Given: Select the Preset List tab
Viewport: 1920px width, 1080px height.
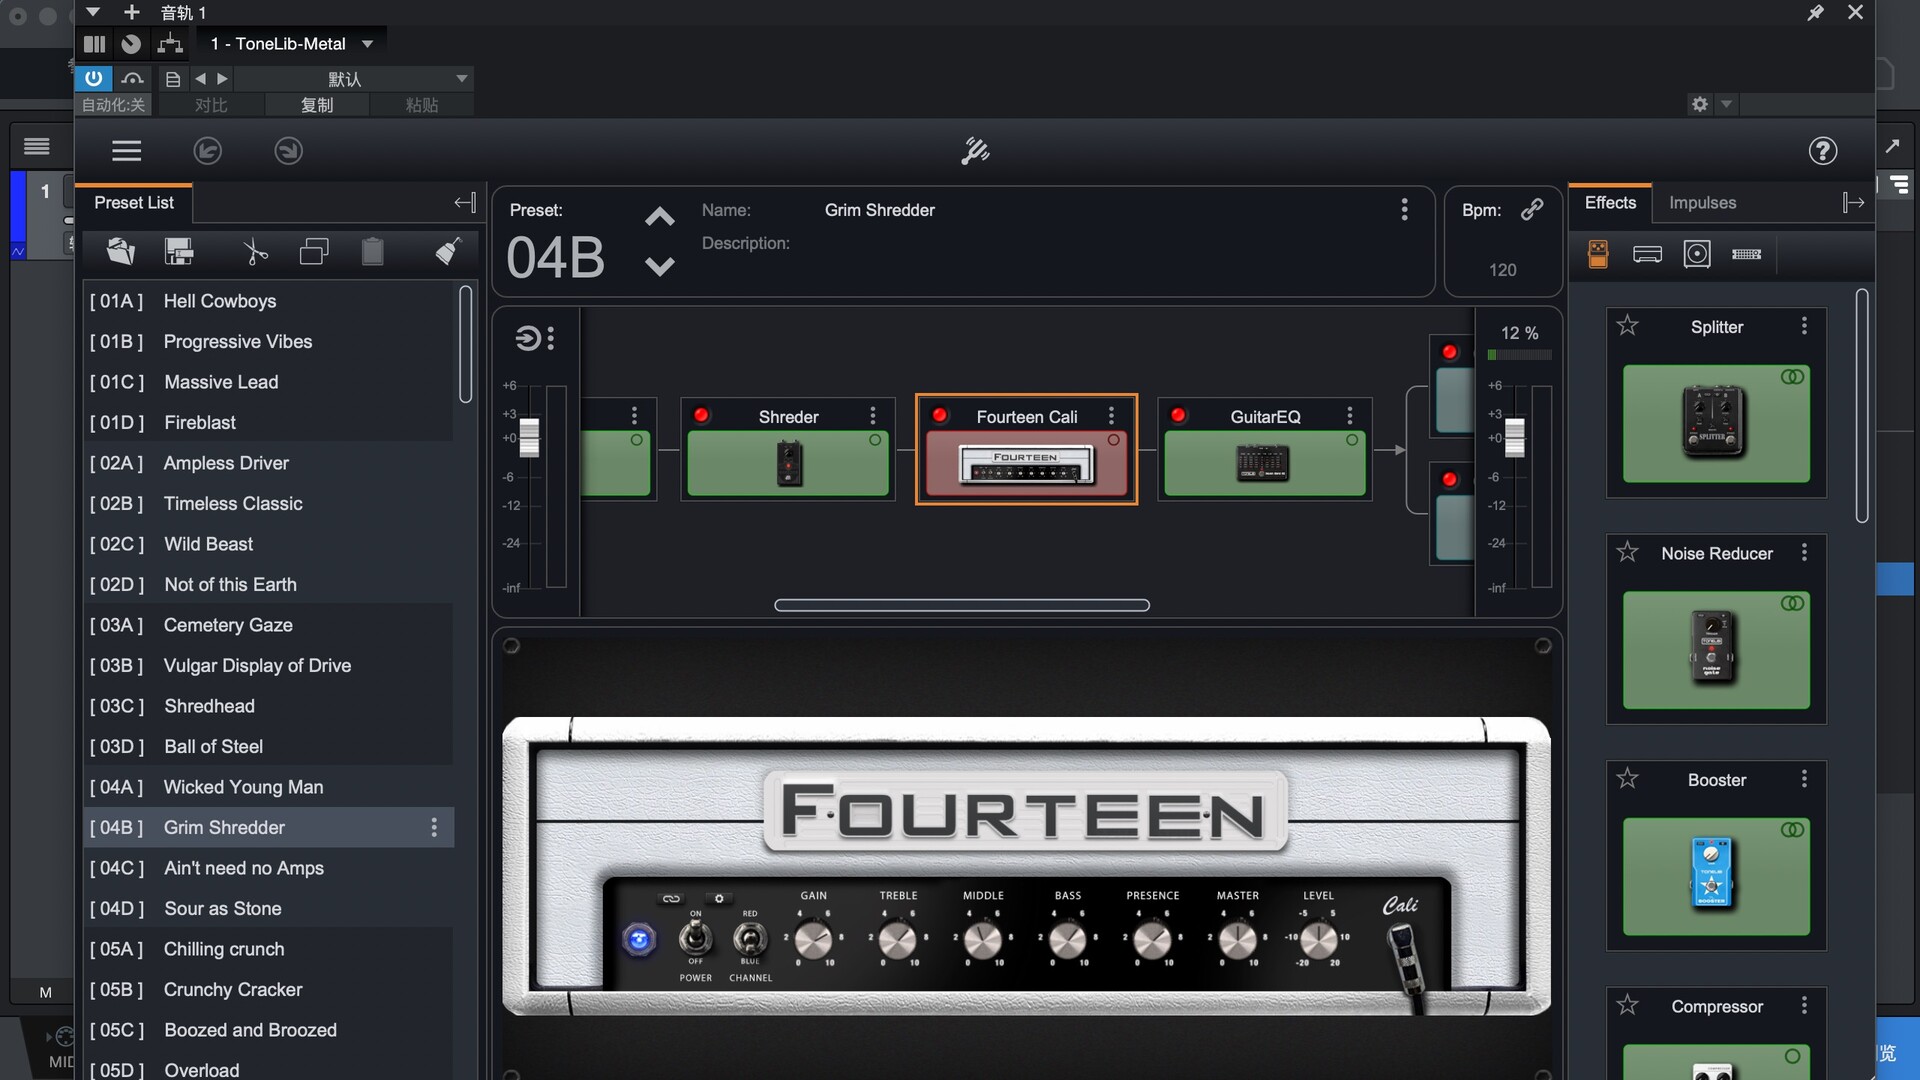Looking at the screenshot, I should [x=134, y=203].
